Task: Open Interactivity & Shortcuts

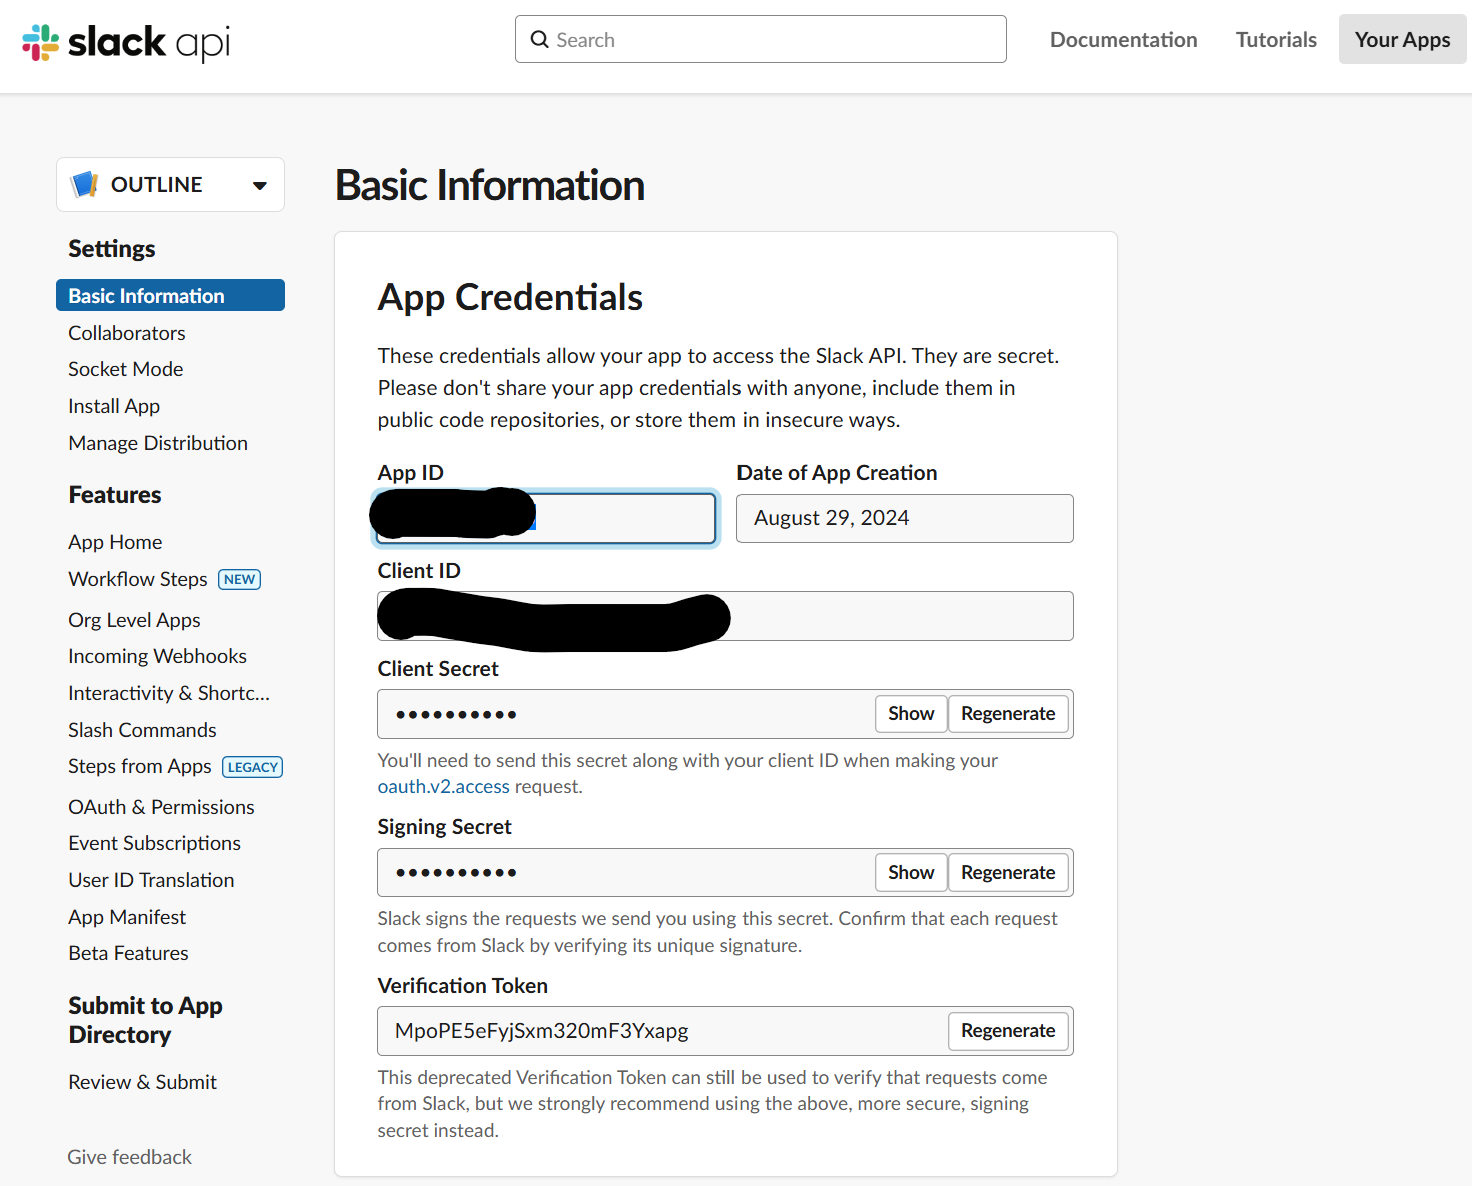Action: (169, 693)
